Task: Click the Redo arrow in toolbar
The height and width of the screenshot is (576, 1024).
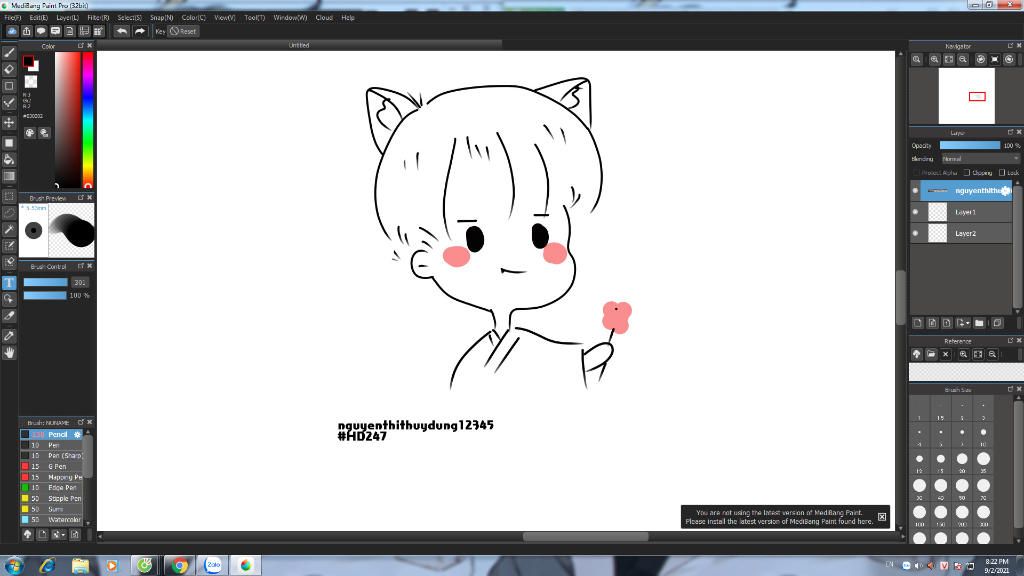Action: tap(140, 31)
